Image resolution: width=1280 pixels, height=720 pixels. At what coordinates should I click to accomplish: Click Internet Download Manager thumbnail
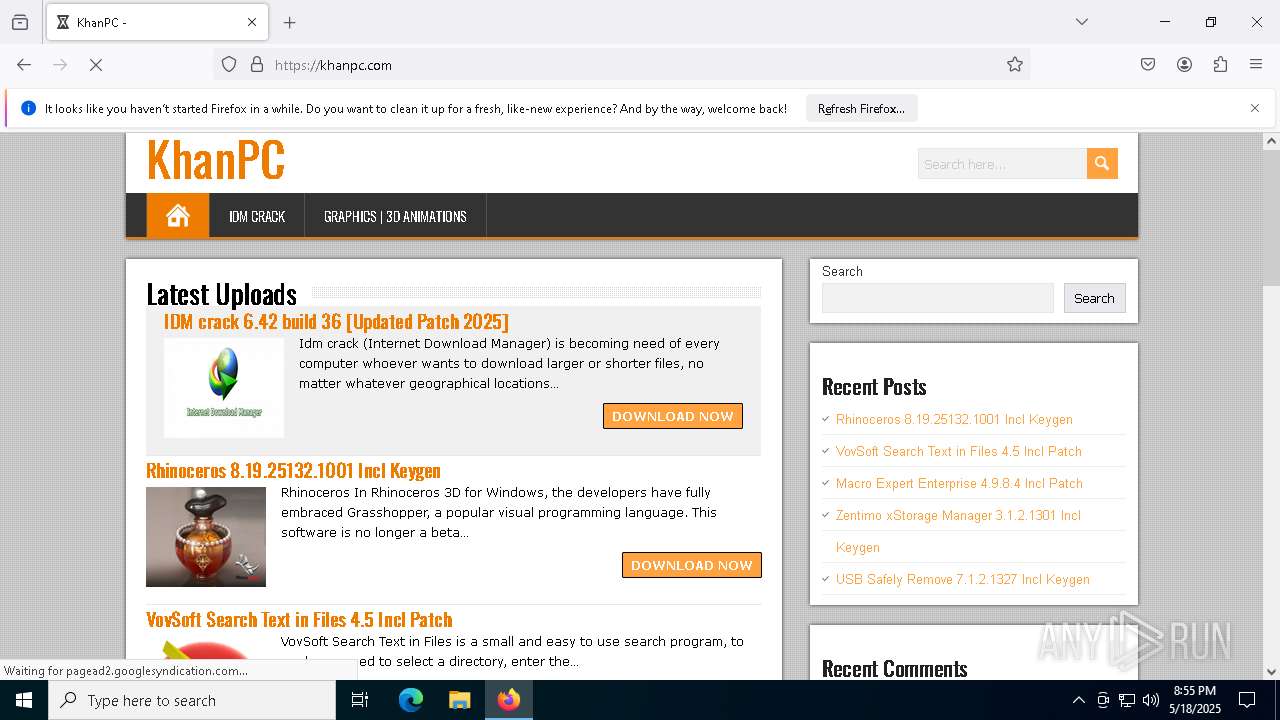[224, 388]
